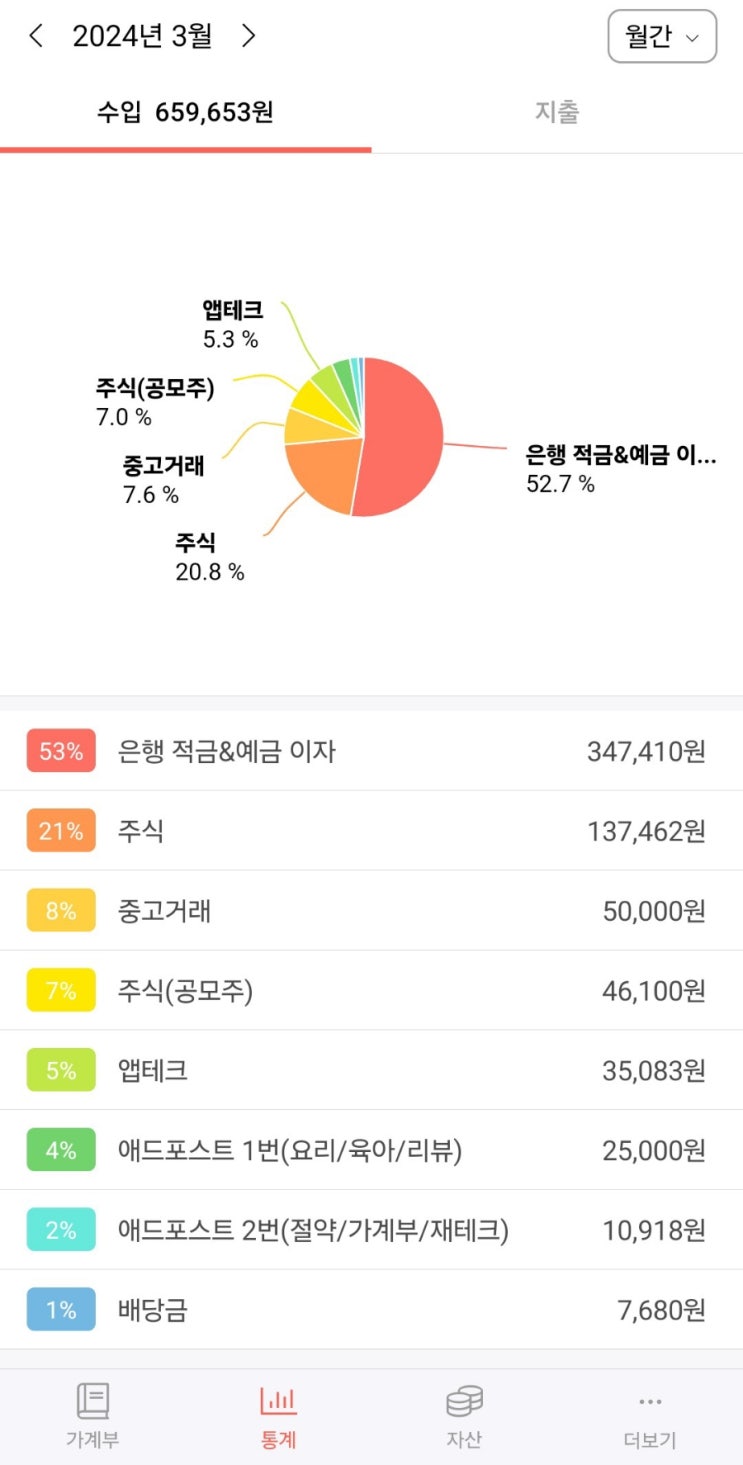Tap the 앱테크 35,083원 row
The image size is (743, 1465).
pos(370,1071)
